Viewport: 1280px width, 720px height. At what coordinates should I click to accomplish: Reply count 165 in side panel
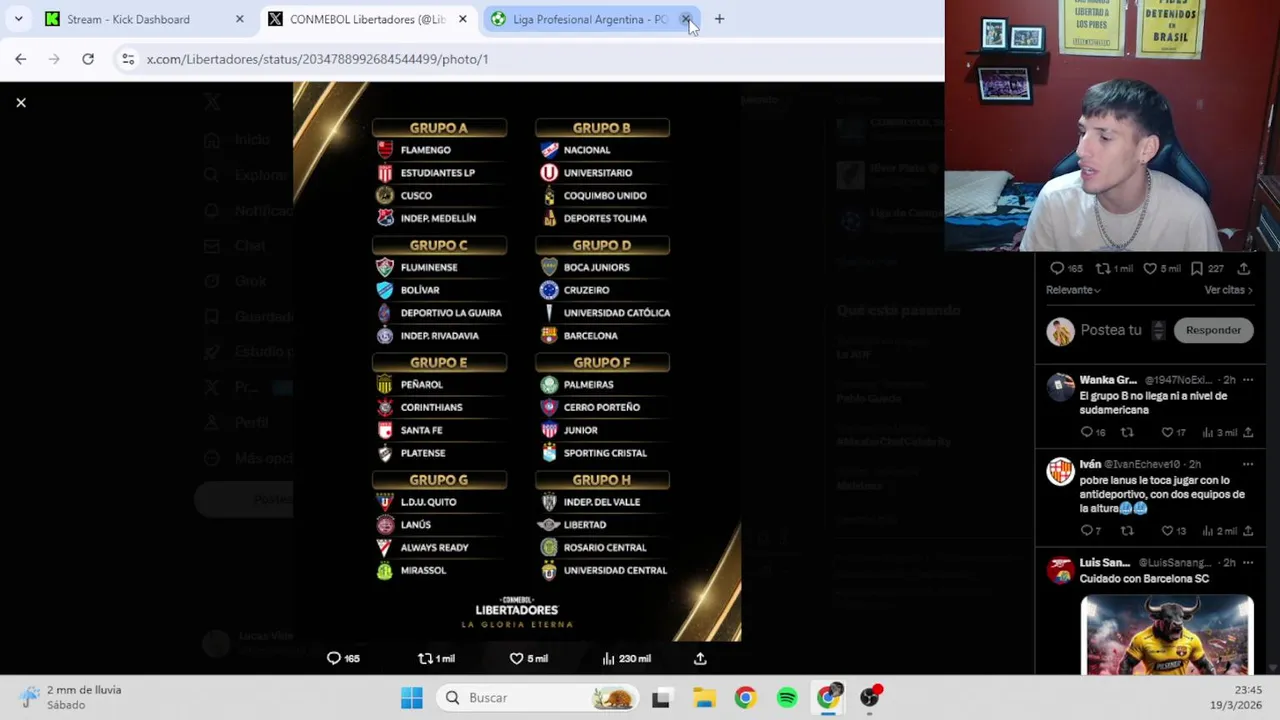pos(1066,268)
